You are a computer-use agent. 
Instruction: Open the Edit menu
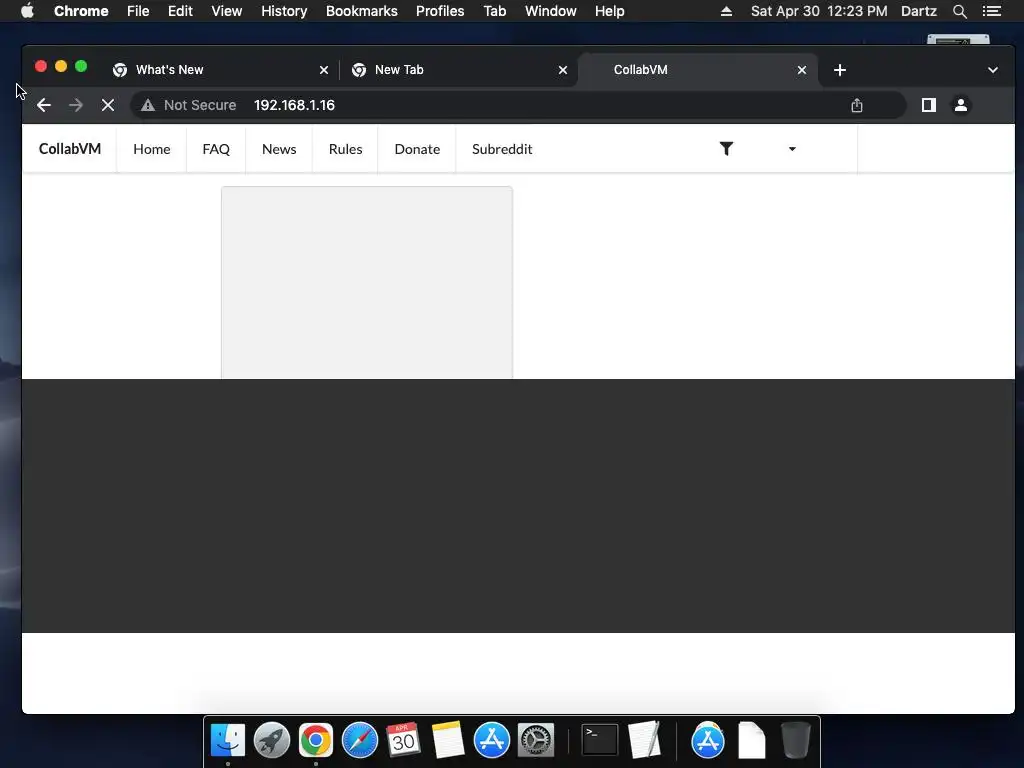[x=180, y=11]
